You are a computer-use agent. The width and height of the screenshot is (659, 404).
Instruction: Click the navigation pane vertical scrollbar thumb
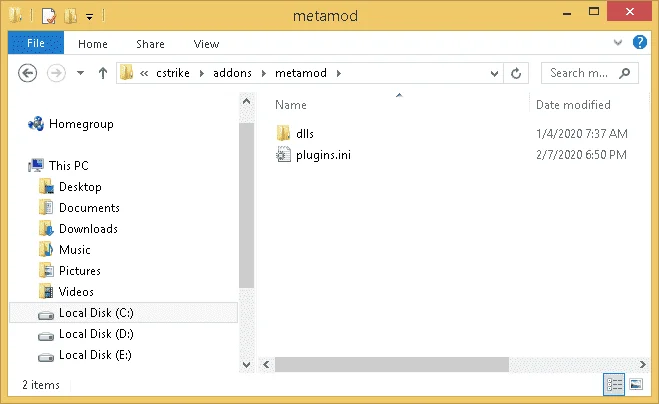click(x=247, y=206)
